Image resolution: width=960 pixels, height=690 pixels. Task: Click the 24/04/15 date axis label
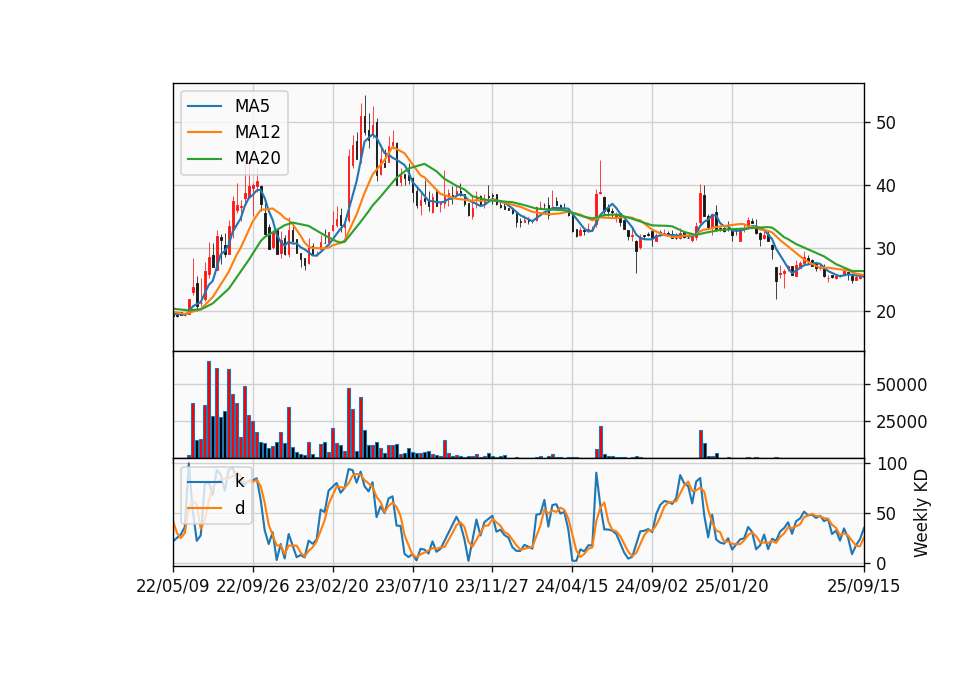(x=572, y=586)
